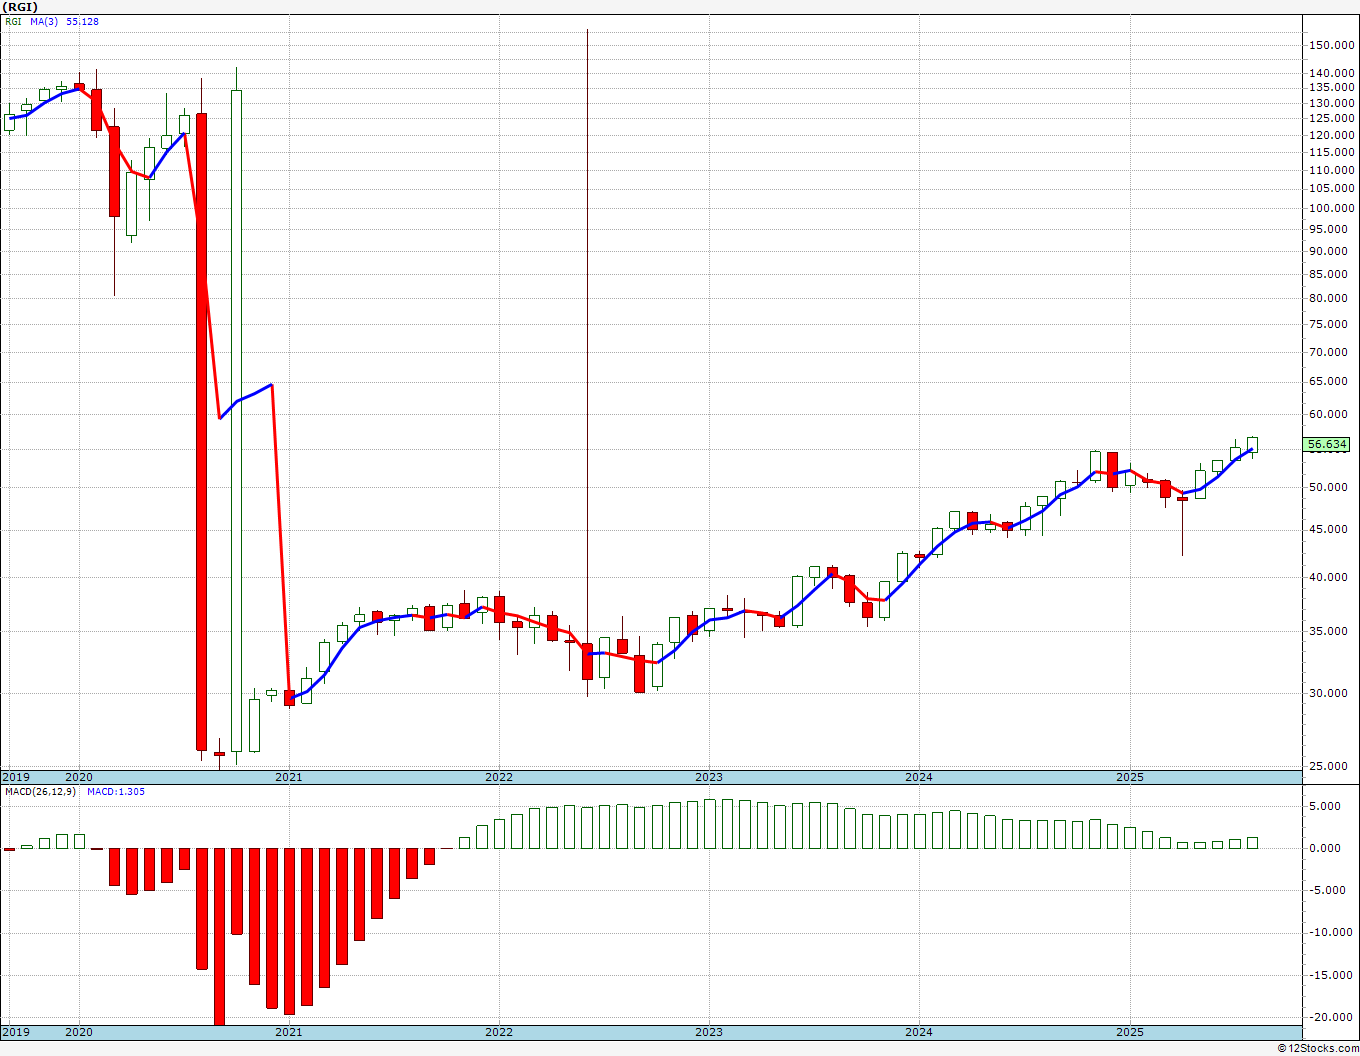Click 2022 on the price chart time axis
This screenshot has height=1056, width=1360.
click(x=498, y=777)
